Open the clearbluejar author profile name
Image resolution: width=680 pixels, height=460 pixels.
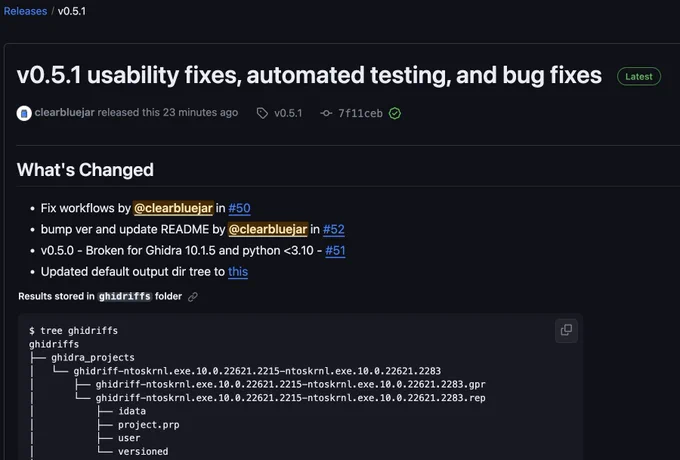click(x=64, y=113)
